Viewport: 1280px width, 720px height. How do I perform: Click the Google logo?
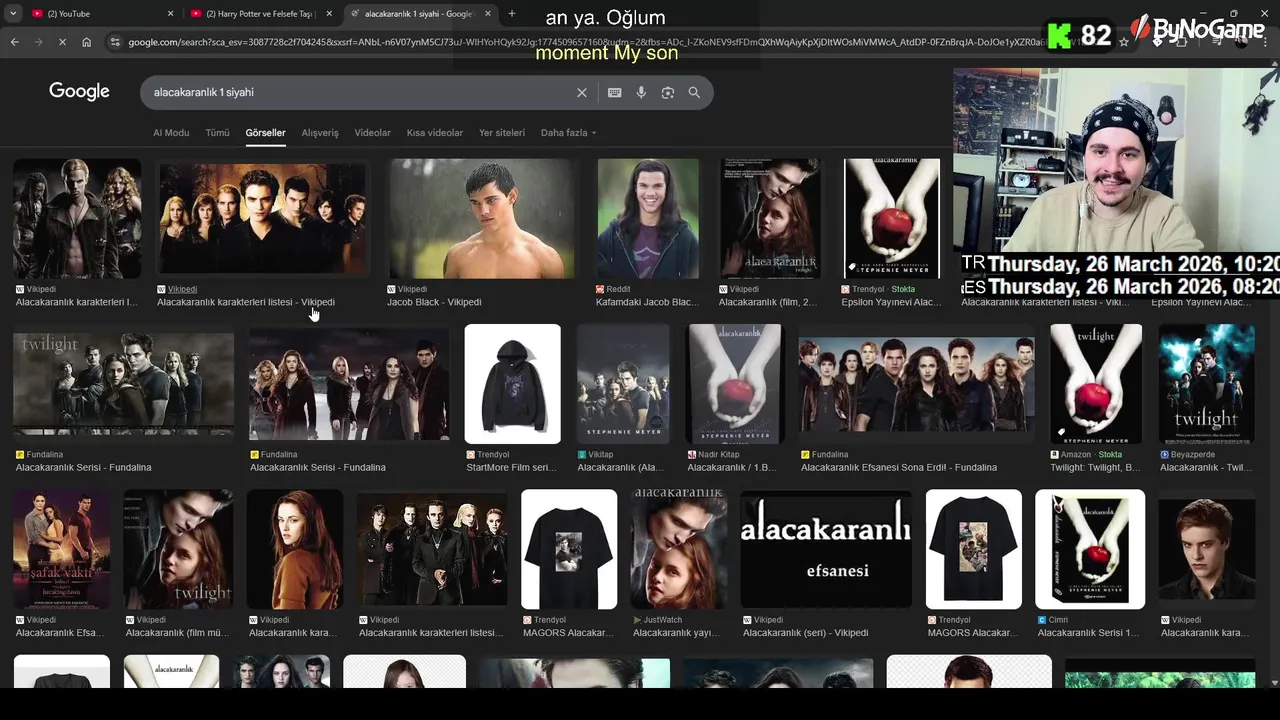tap(79, 91)
